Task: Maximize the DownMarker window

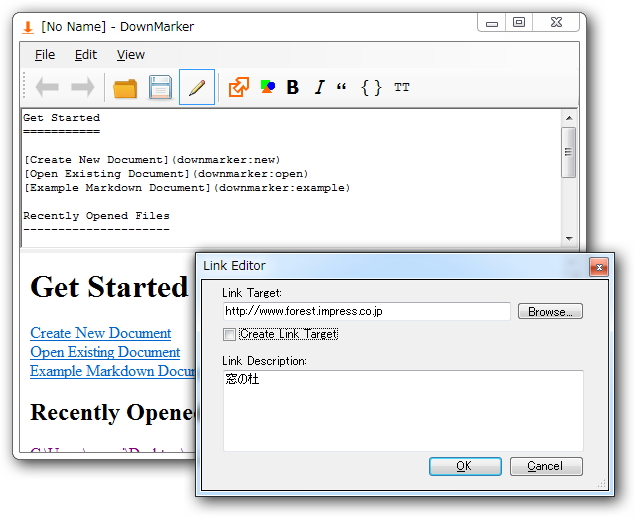Action: [519, 22]
